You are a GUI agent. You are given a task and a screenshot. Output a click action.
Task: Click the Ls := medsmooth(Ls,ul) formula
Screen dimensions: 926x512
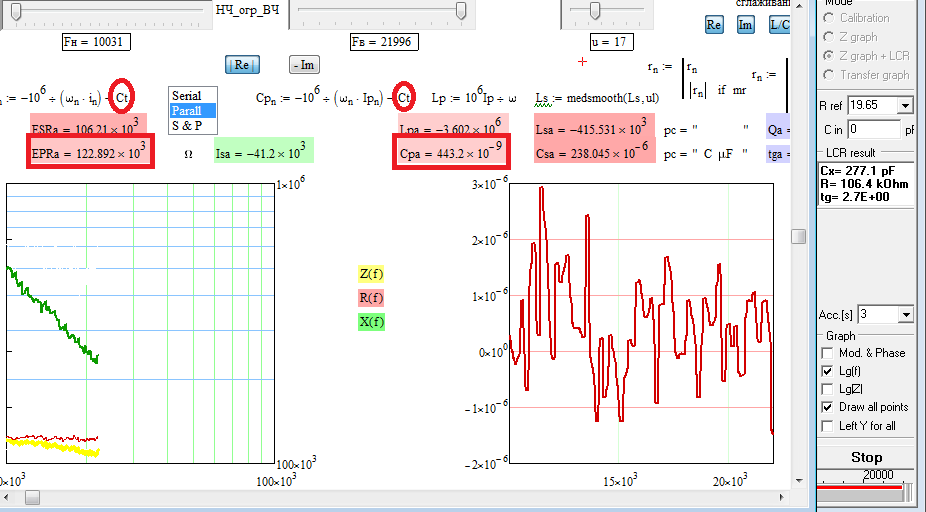597,98
